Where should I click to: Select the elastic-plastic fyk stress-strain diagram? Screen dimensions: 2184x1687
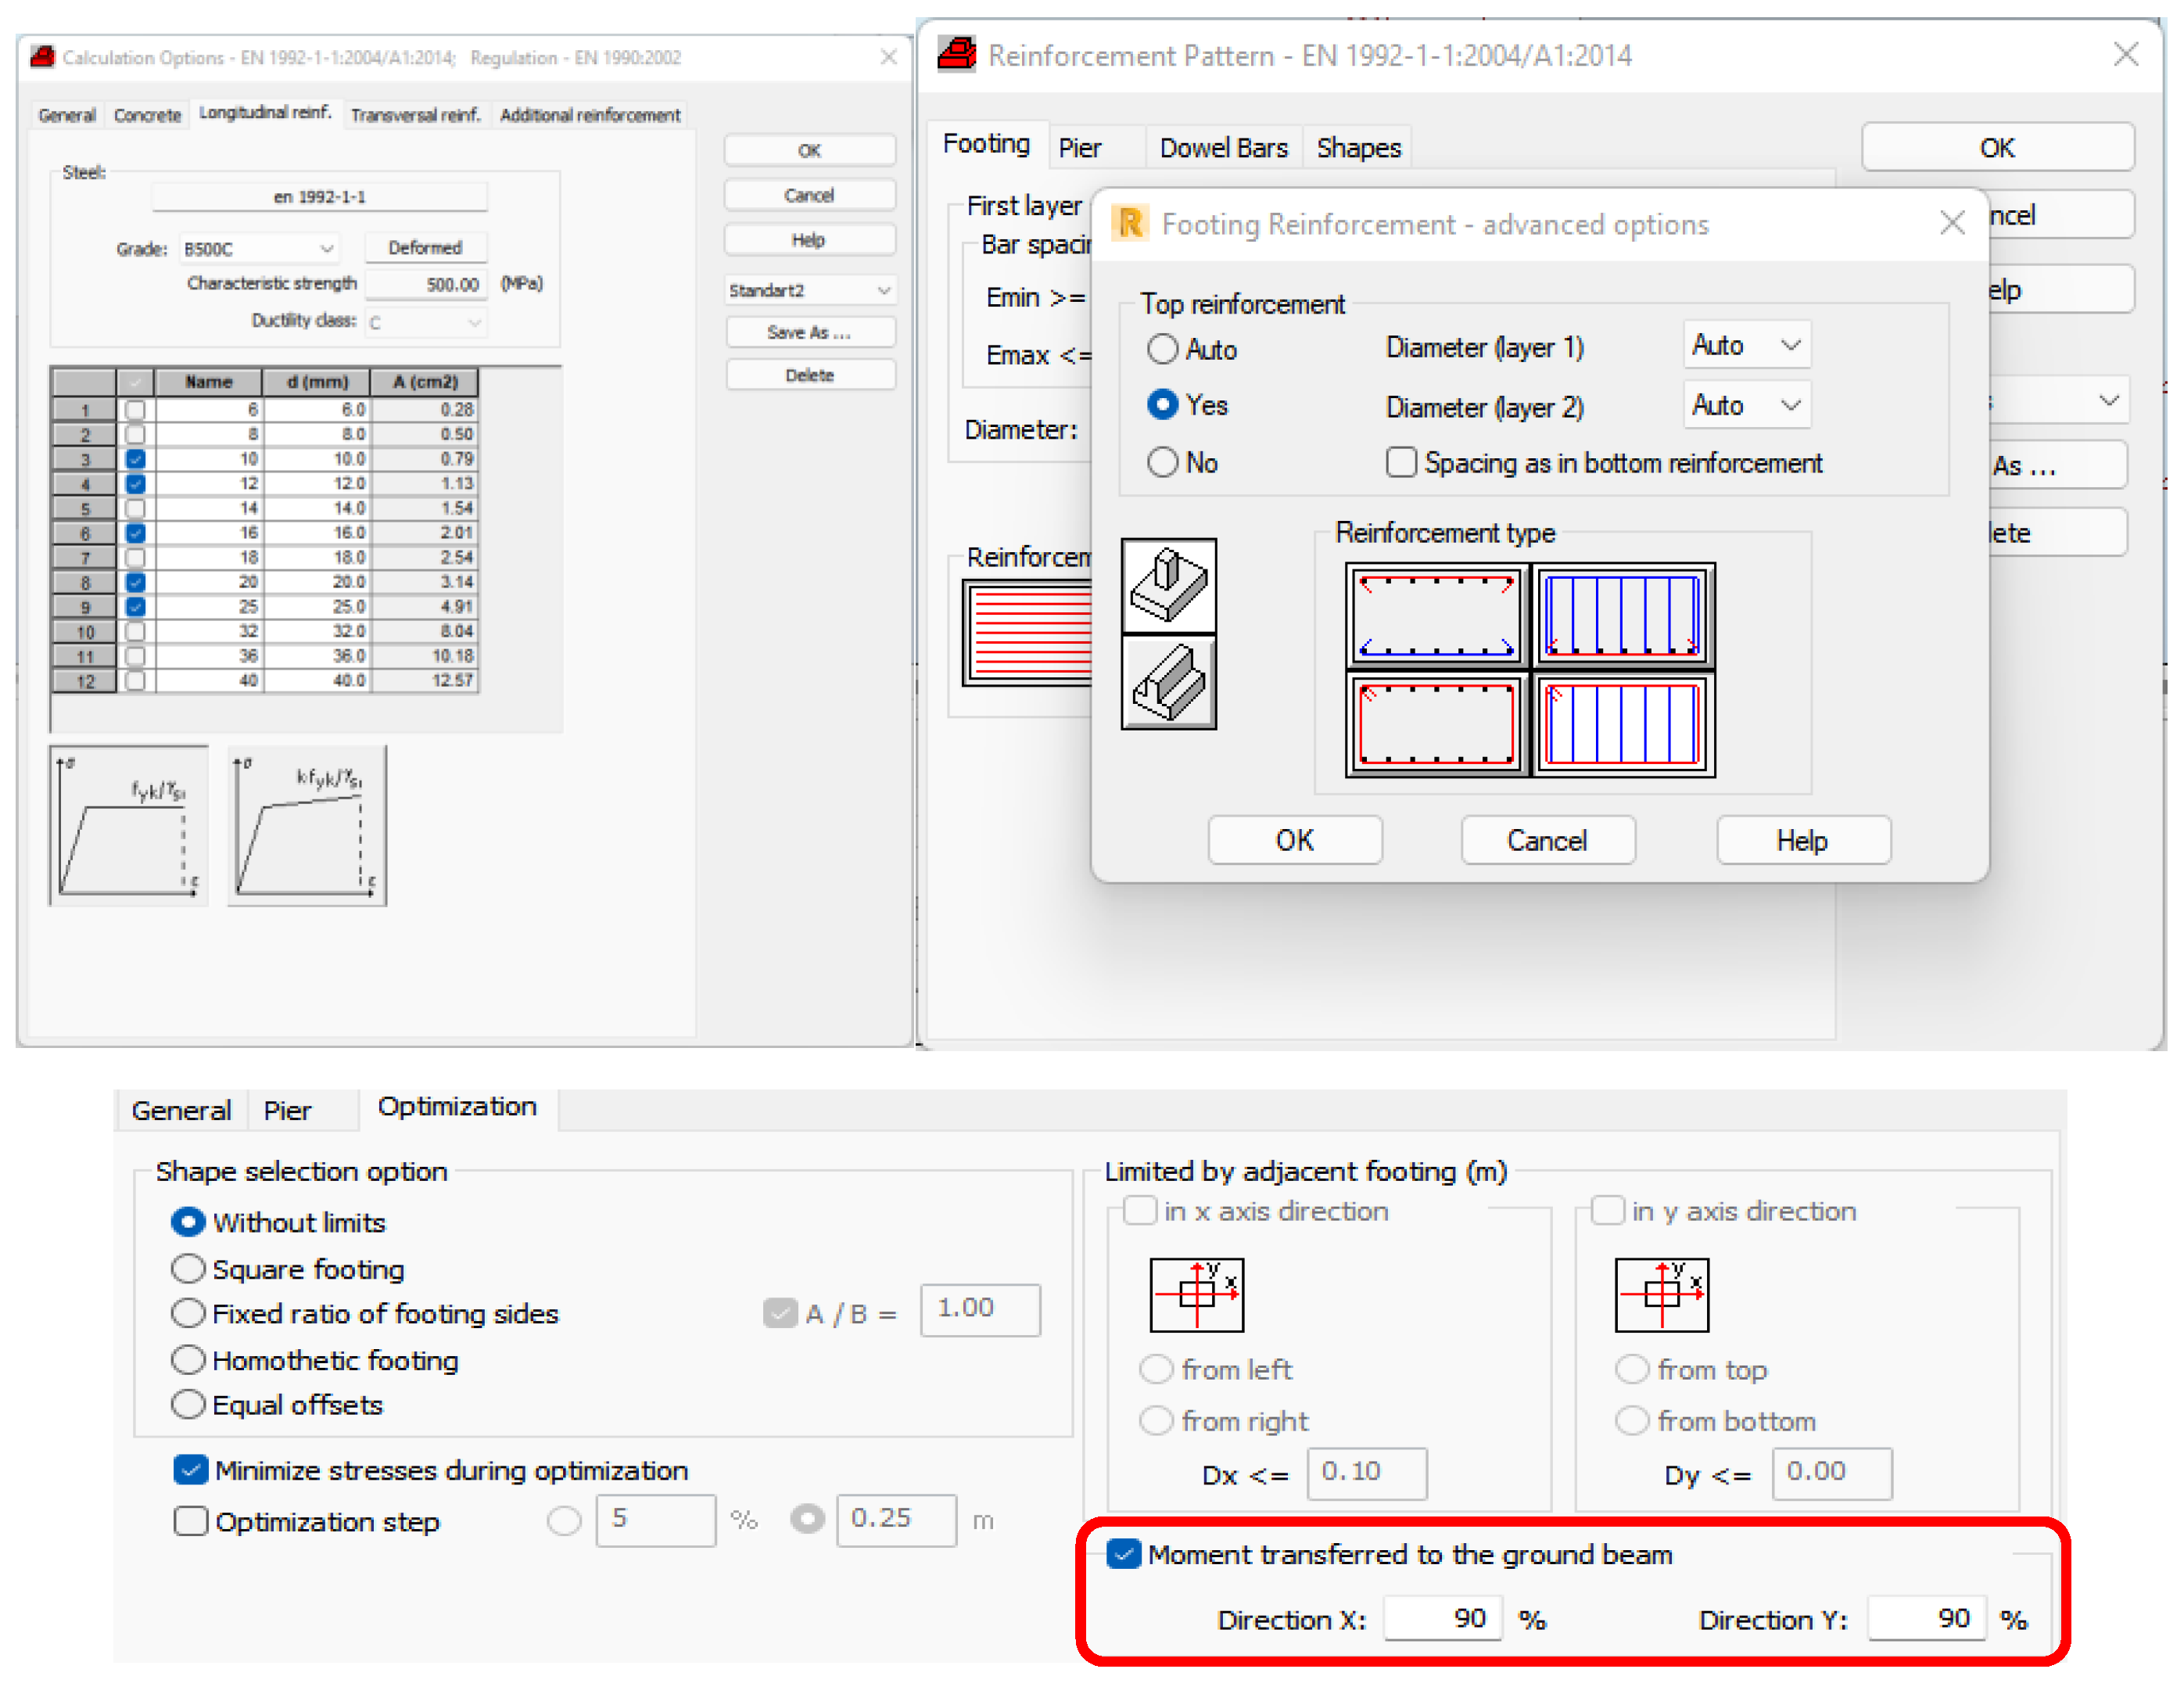tap(128, 826)
